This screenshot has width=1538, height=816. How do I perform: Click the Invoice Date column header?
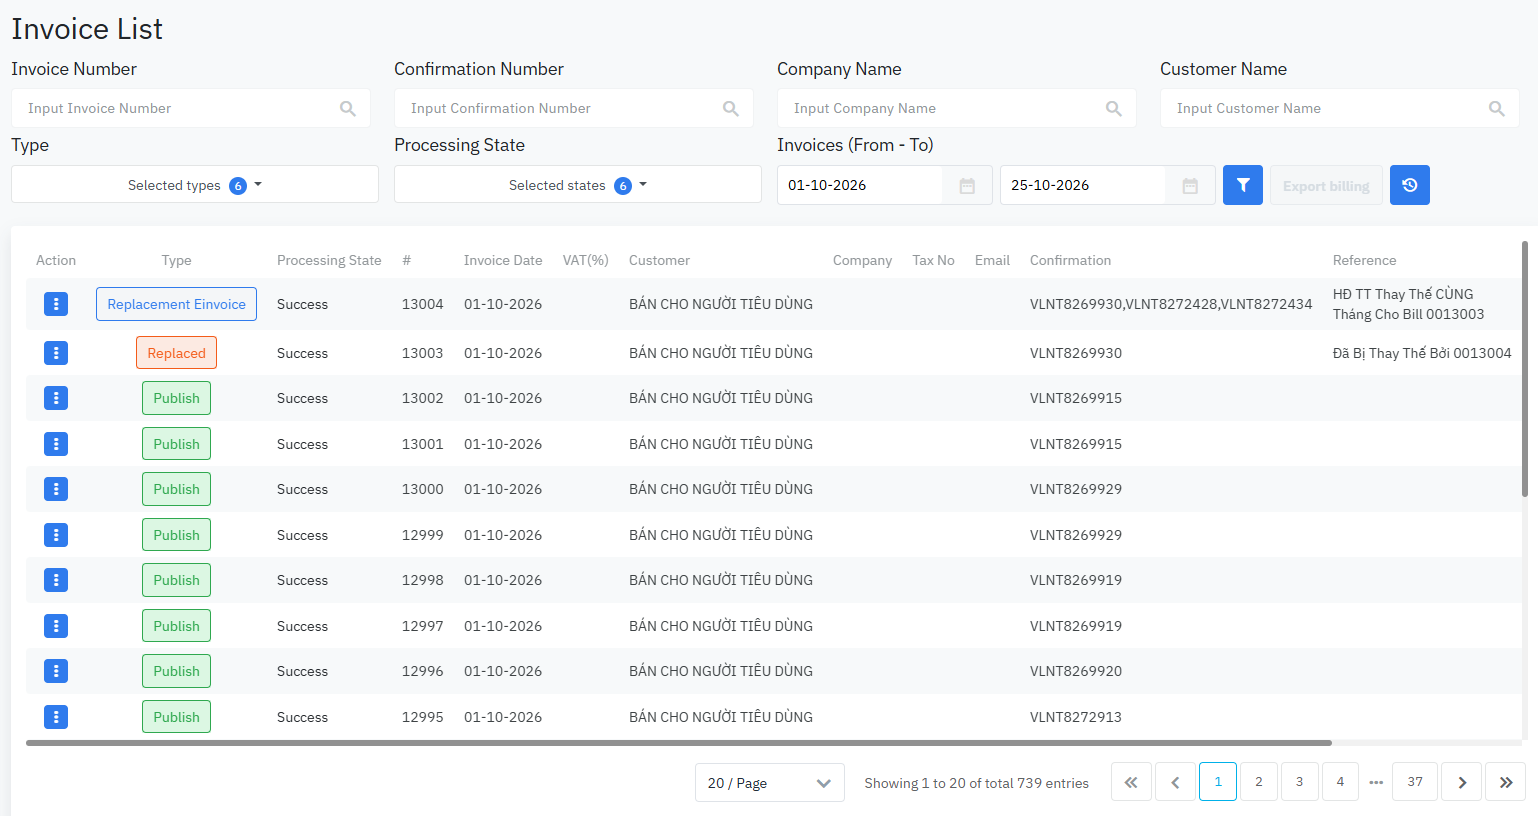(503, 260)
